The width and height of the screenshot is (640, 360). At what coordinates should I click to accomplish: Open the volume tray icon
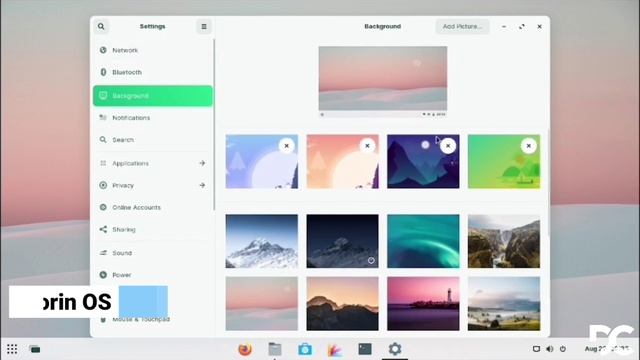pos(550,349)
